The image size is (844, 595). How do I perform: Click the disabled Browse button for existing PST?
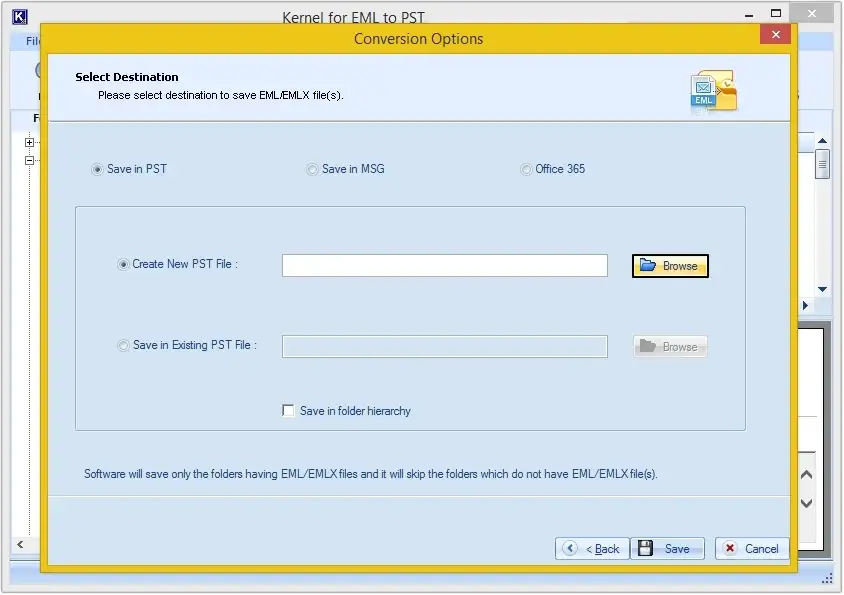[670, 347]
